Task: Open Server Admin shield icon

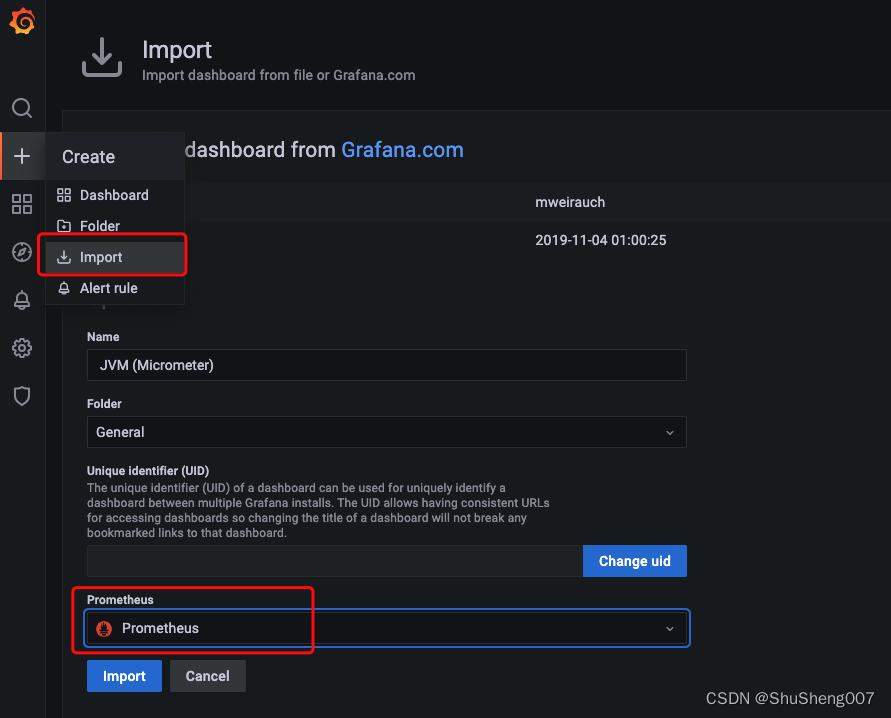Action: point(22,396)
